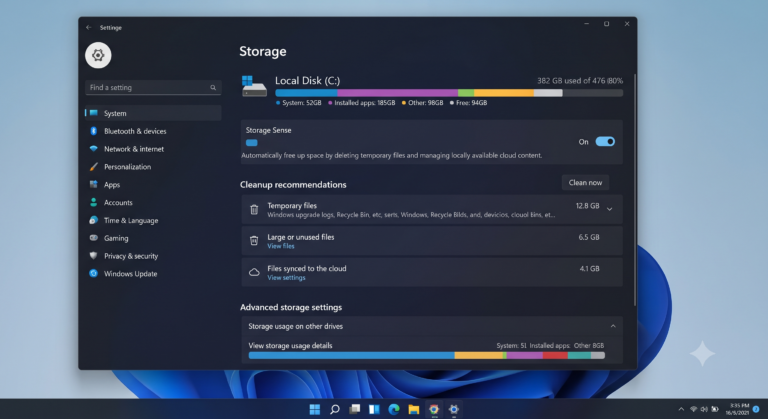This screenshot has height=419, width=768.
Task: Open the Windows Start button on taskbar
Action: 315,409
